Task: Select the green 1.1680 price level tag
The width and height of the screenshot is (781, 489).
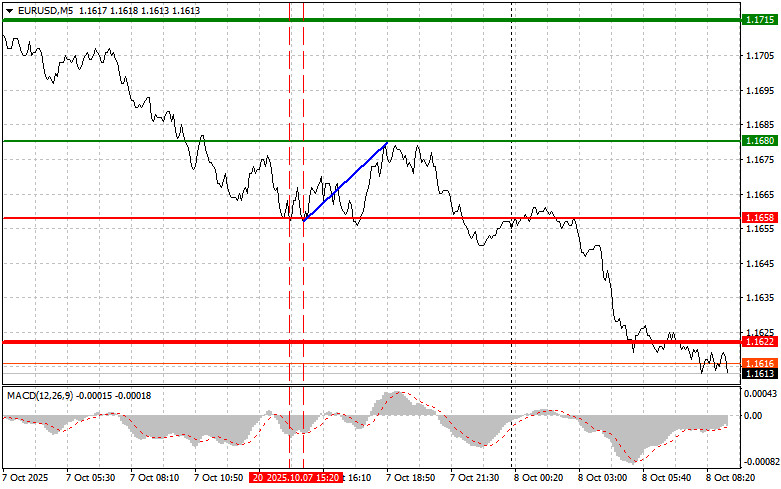Action: pos(759,141)
